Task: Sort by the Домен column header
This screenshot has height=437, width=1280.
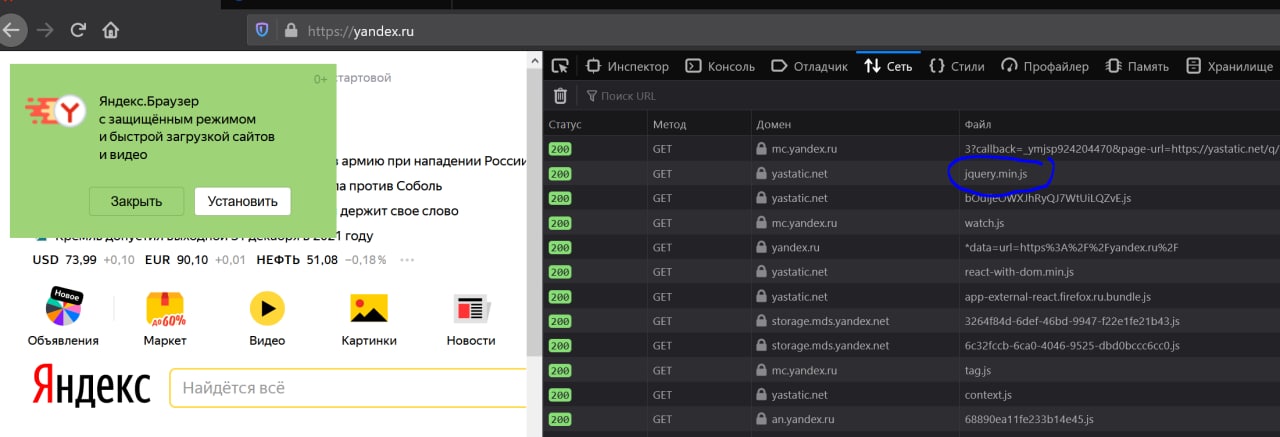Action: [855, 124]
